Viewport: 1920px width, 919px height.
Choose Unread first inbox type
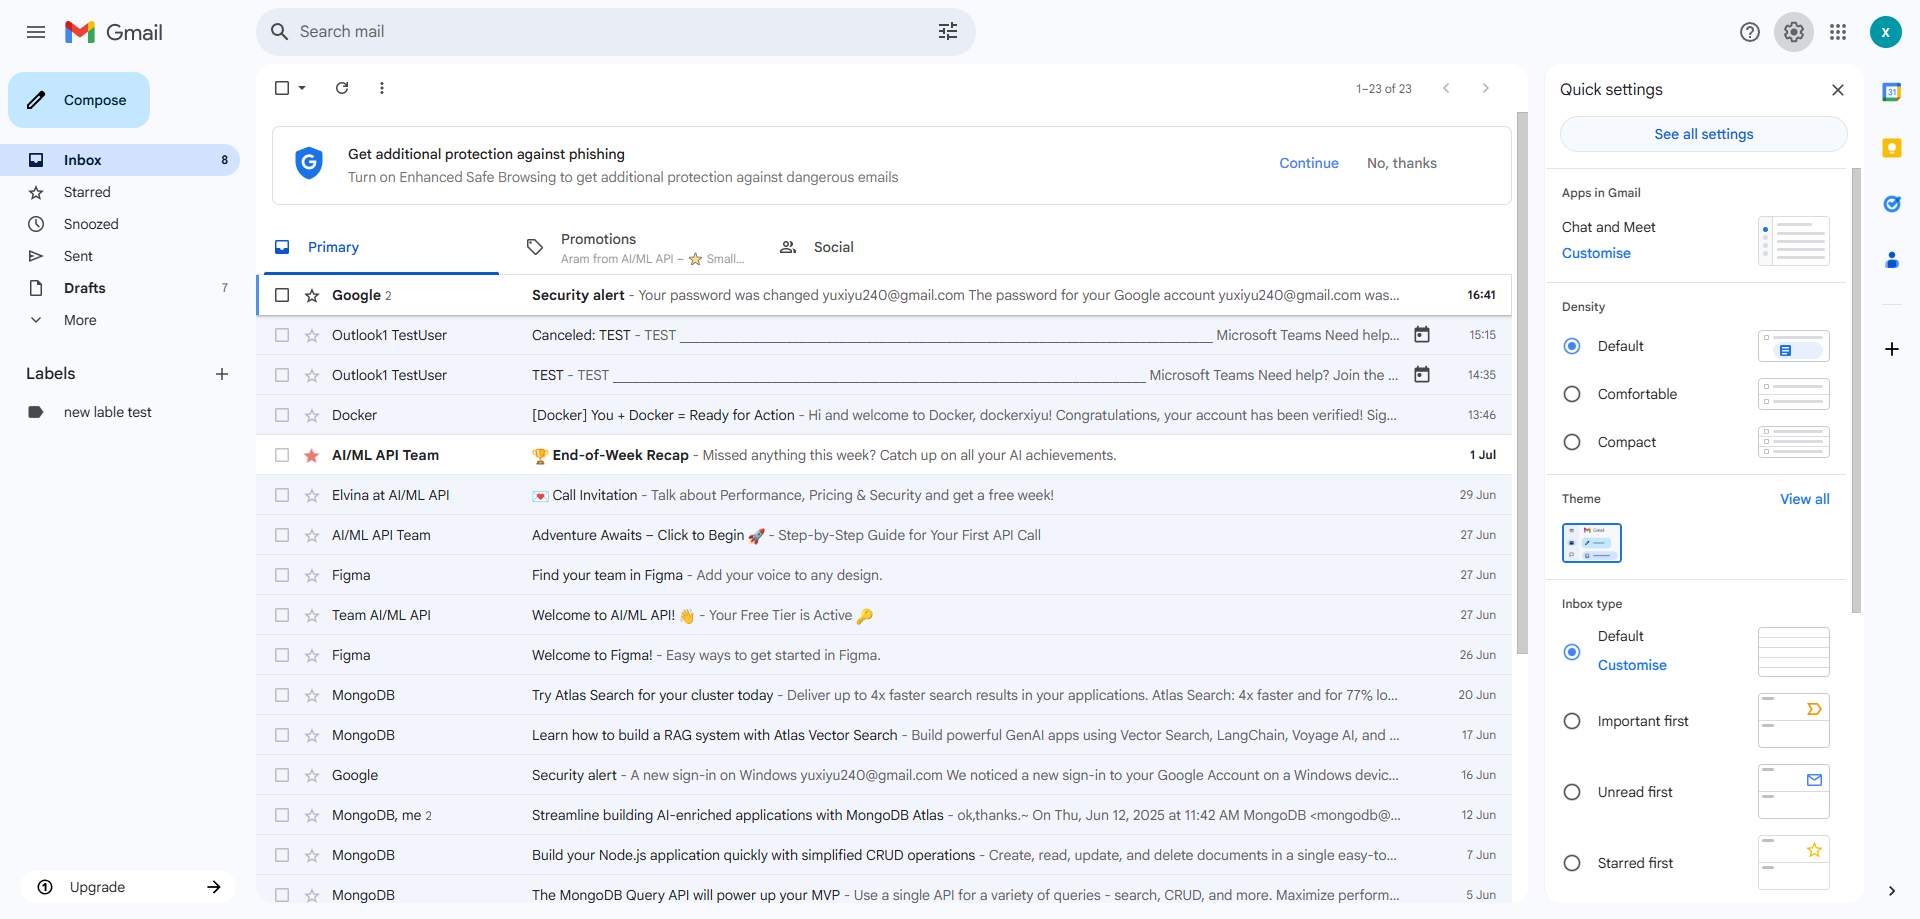[x=1572, y=792]
